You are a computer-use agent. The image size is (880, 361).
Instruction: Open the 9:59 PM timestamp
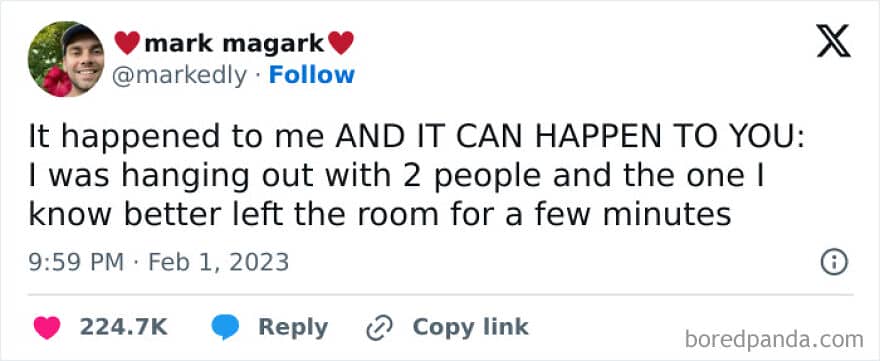click(76, 262)
